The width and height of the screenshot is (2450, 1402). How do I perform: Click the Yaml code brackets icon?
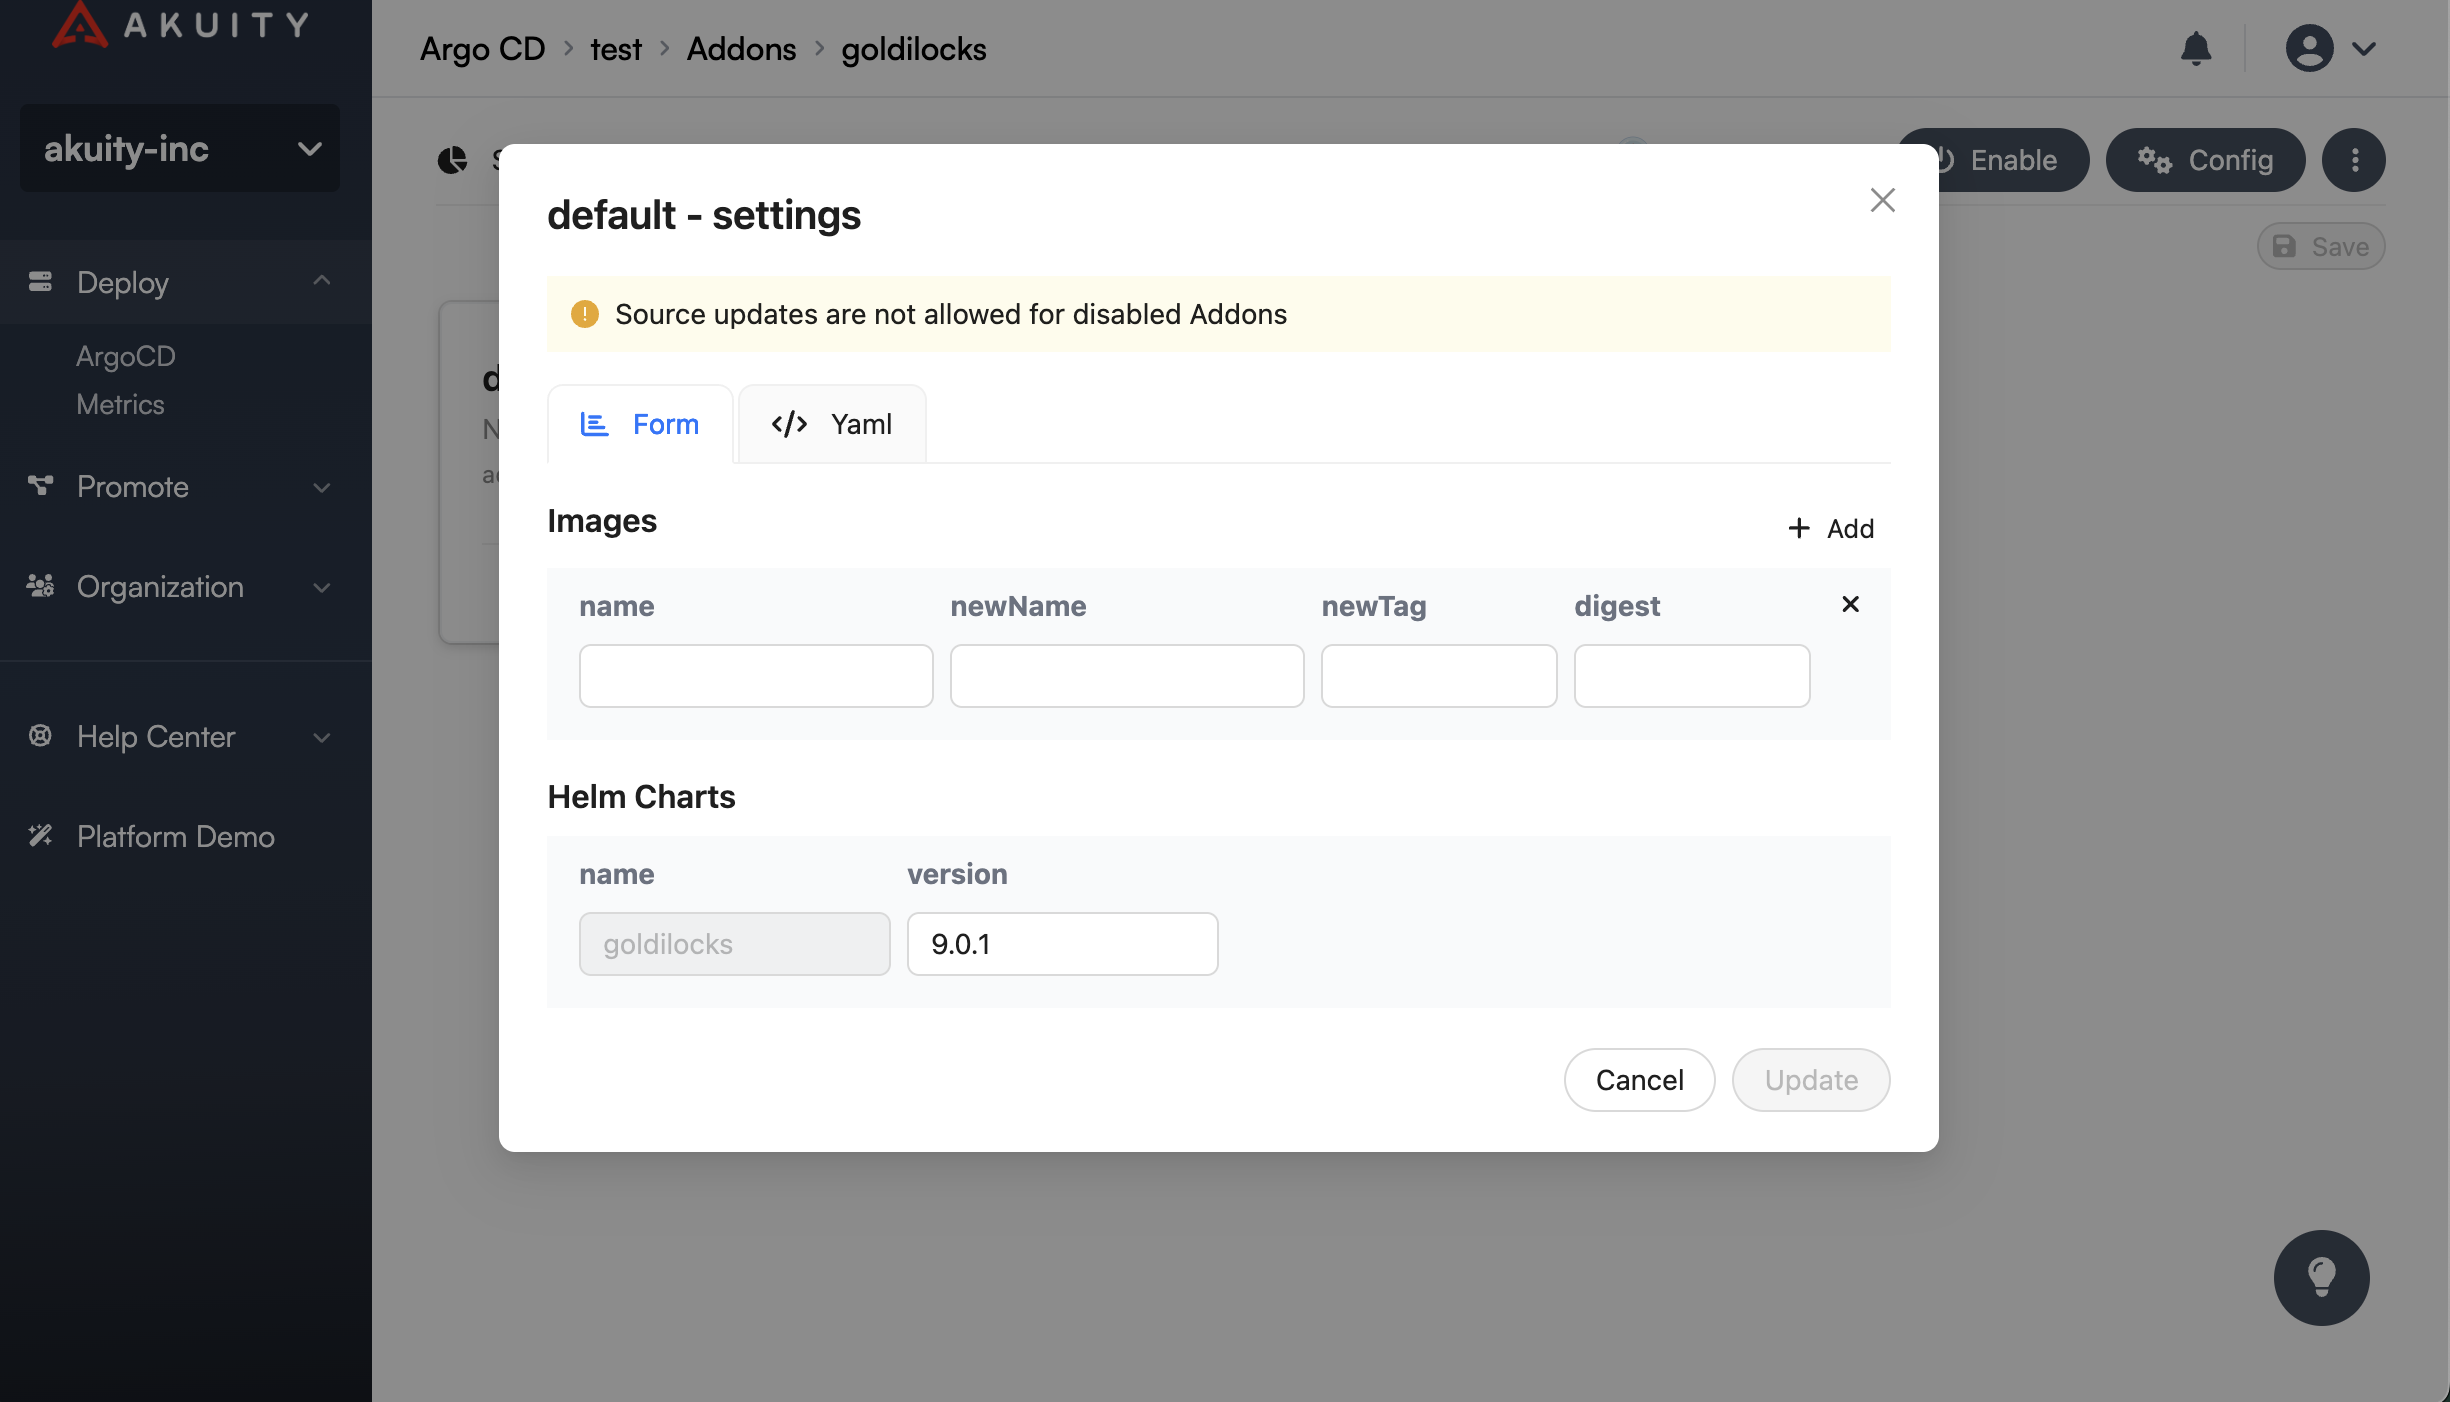tap(789, 424)
